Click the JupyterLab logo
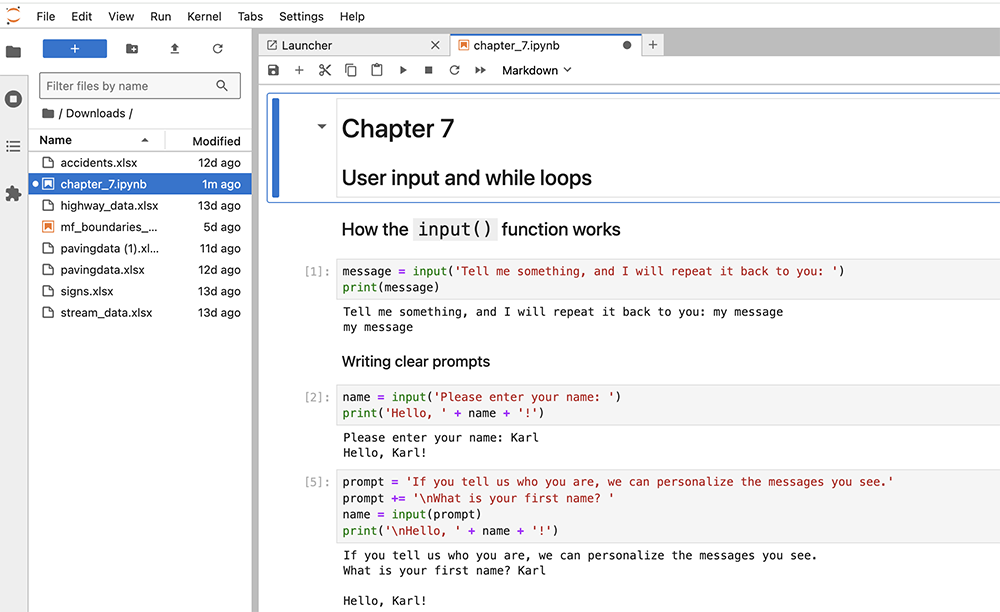Viewport: 1000px width, 612px height. pos(13,15)
